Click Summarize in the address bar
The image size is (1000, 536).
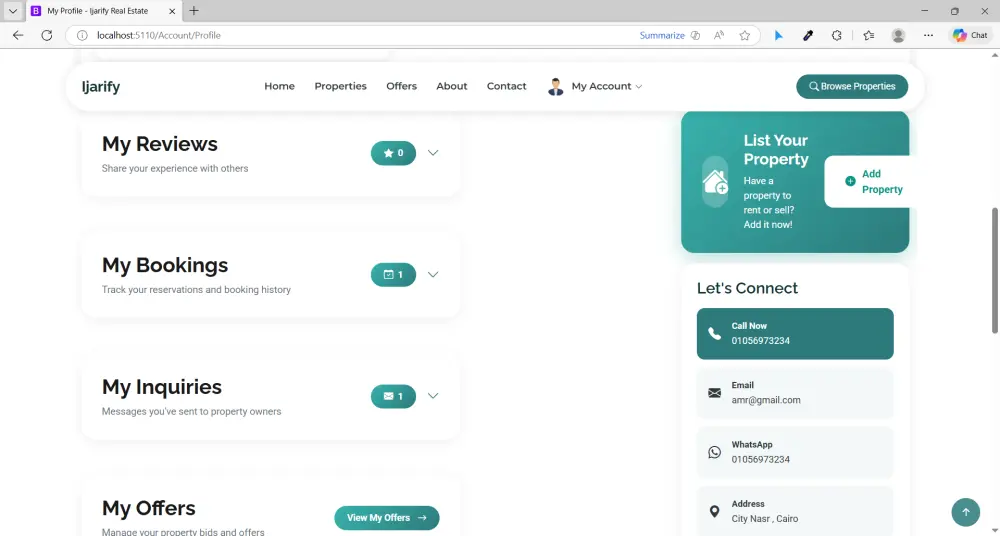(662, 36)
